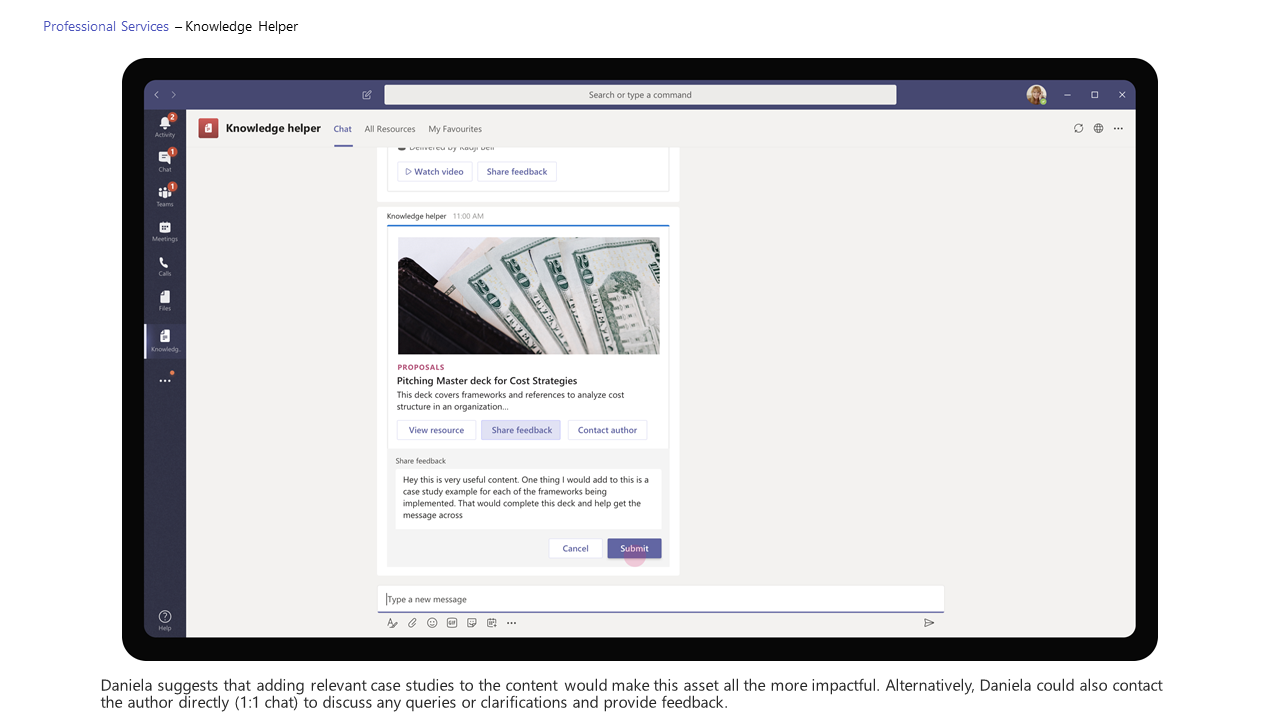Click the search or type a command box
Screen dimensions: 1280x720
click(640, 95)
